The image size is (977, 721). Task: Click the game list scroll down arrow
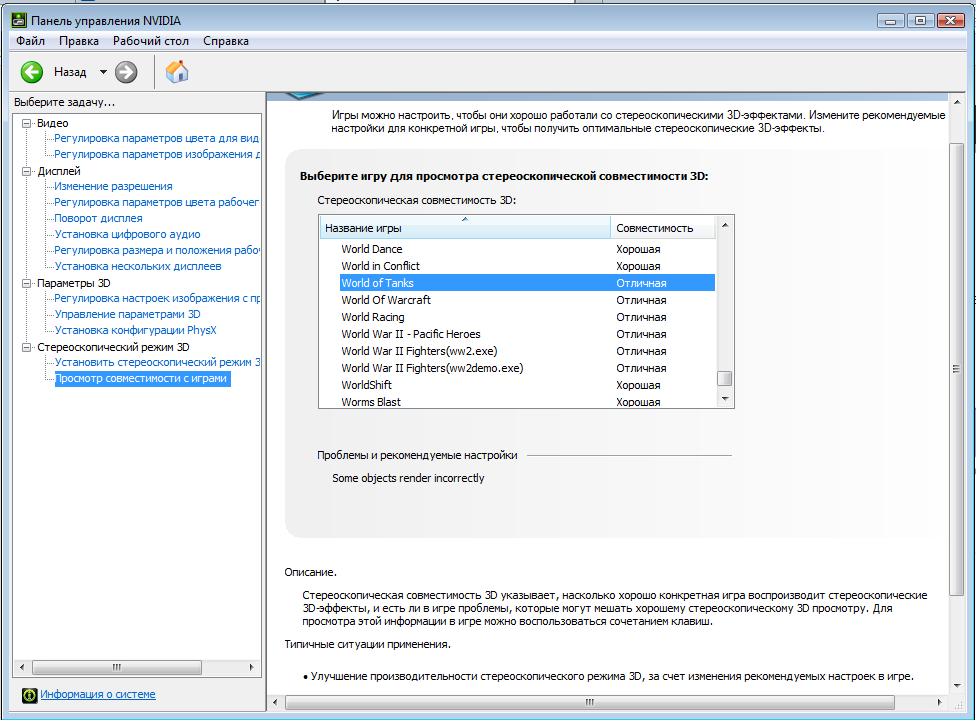pyautogui.click(x=725, y=399)
